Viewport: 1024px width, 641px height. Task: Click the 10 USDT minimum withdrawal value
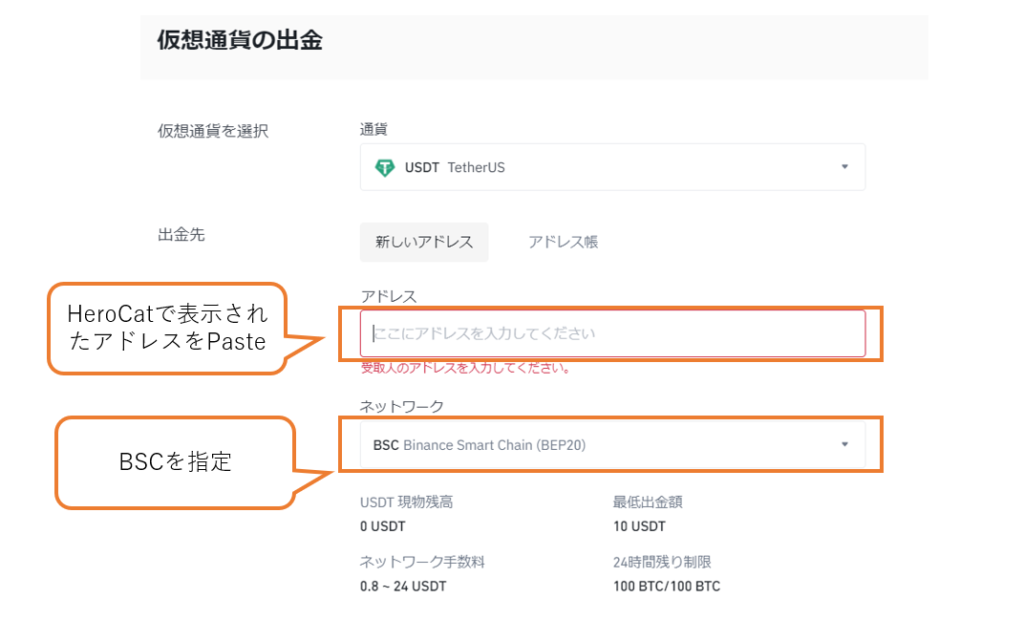point(639,526)
